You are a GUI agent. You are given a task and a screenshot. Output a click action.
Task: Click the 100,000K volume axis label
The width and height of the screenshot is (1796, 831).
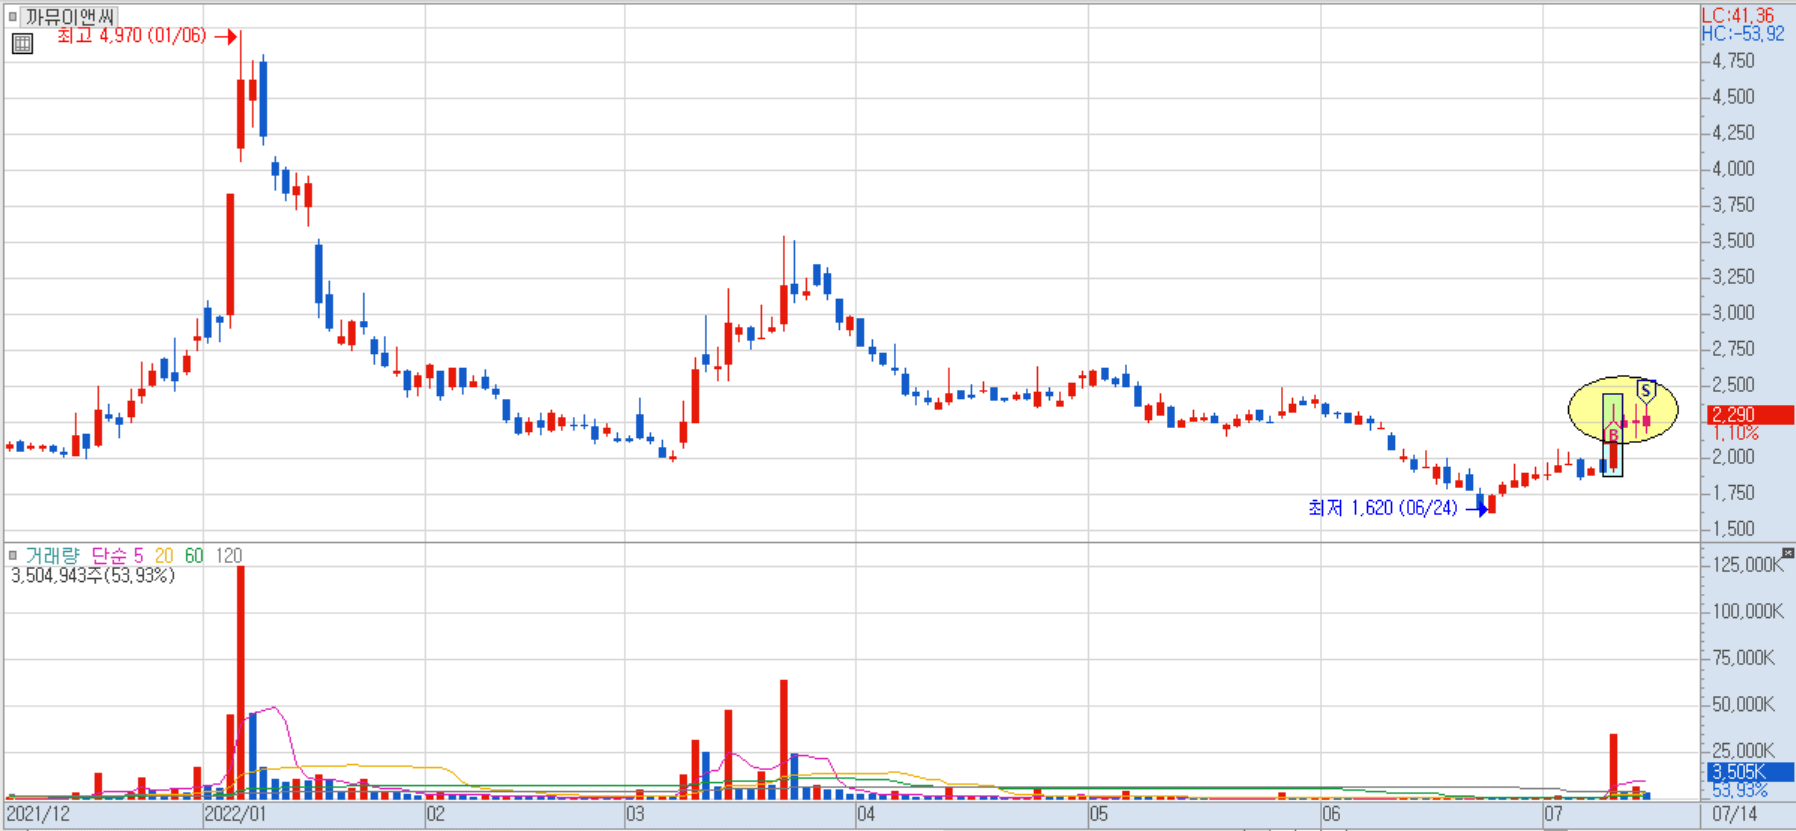[x=1747, y=611]
